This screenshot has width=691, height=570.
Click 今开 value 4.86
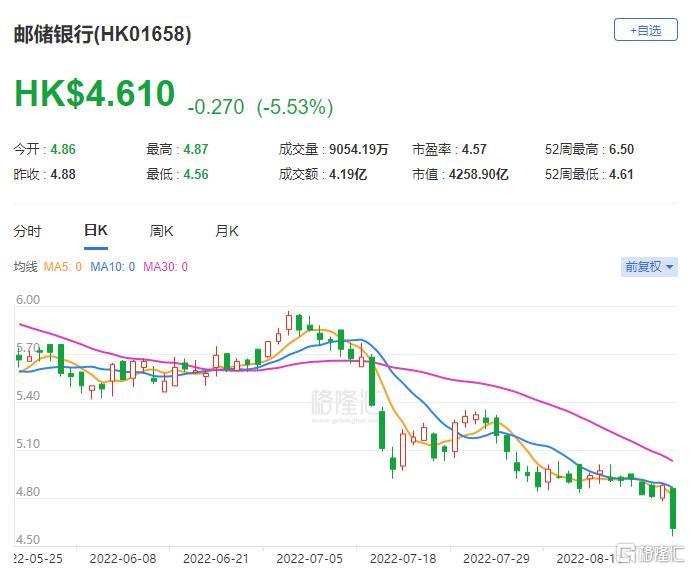(63, 149)
